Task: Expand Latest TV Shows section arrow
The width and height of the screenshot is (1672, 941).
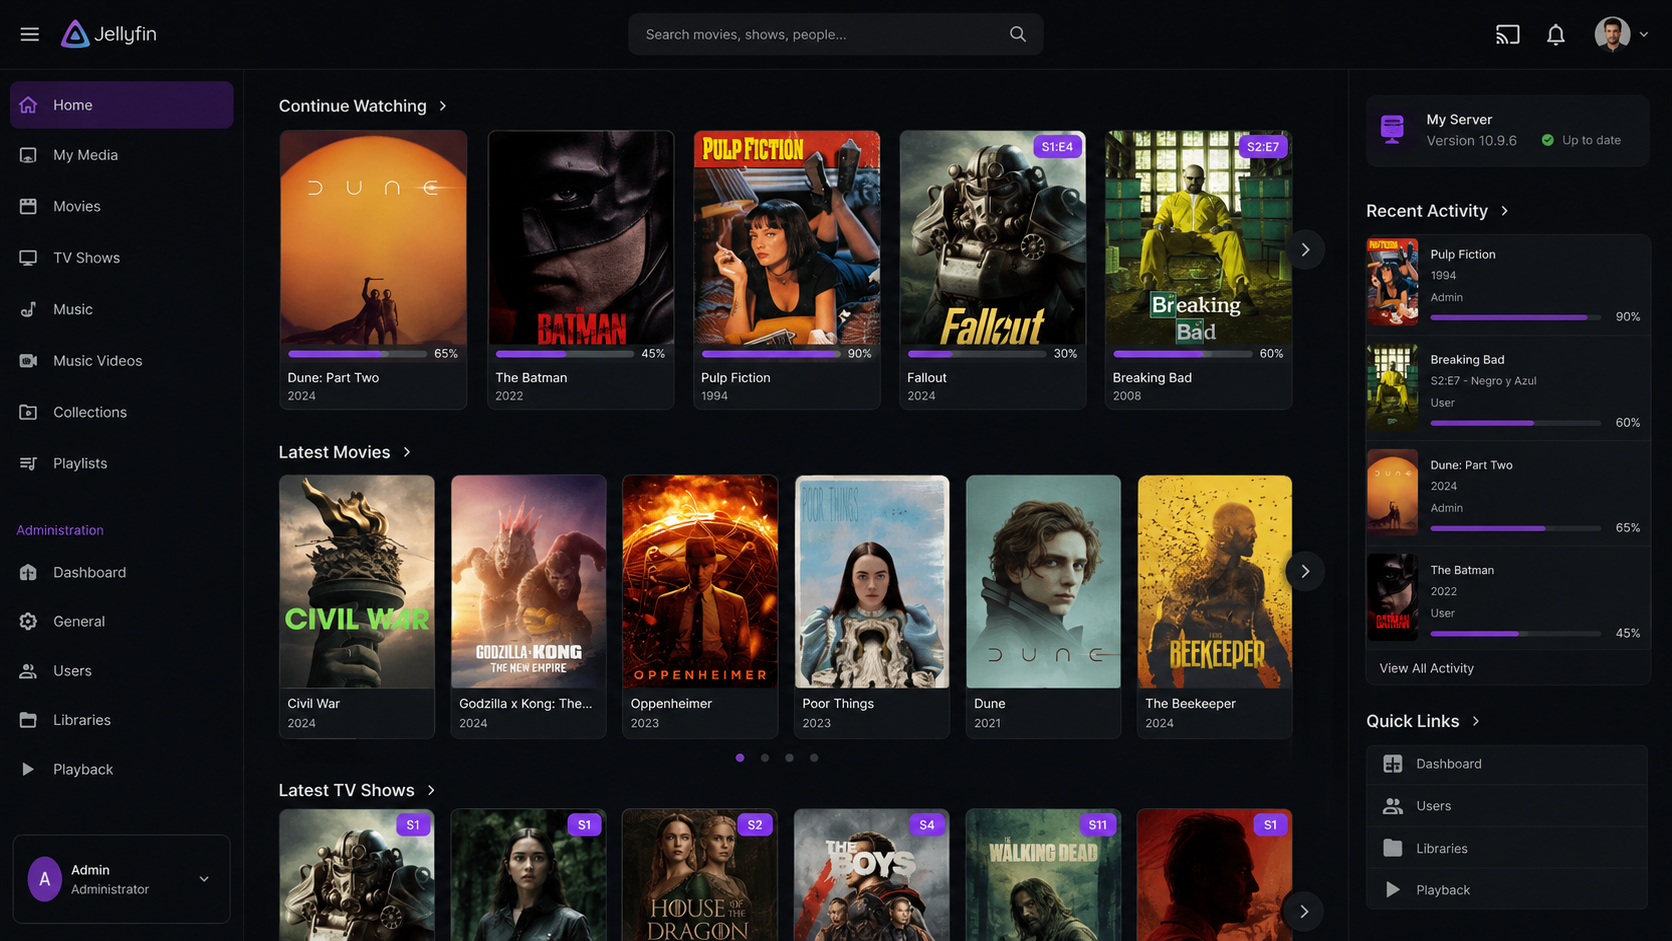Action: point(431,790)
